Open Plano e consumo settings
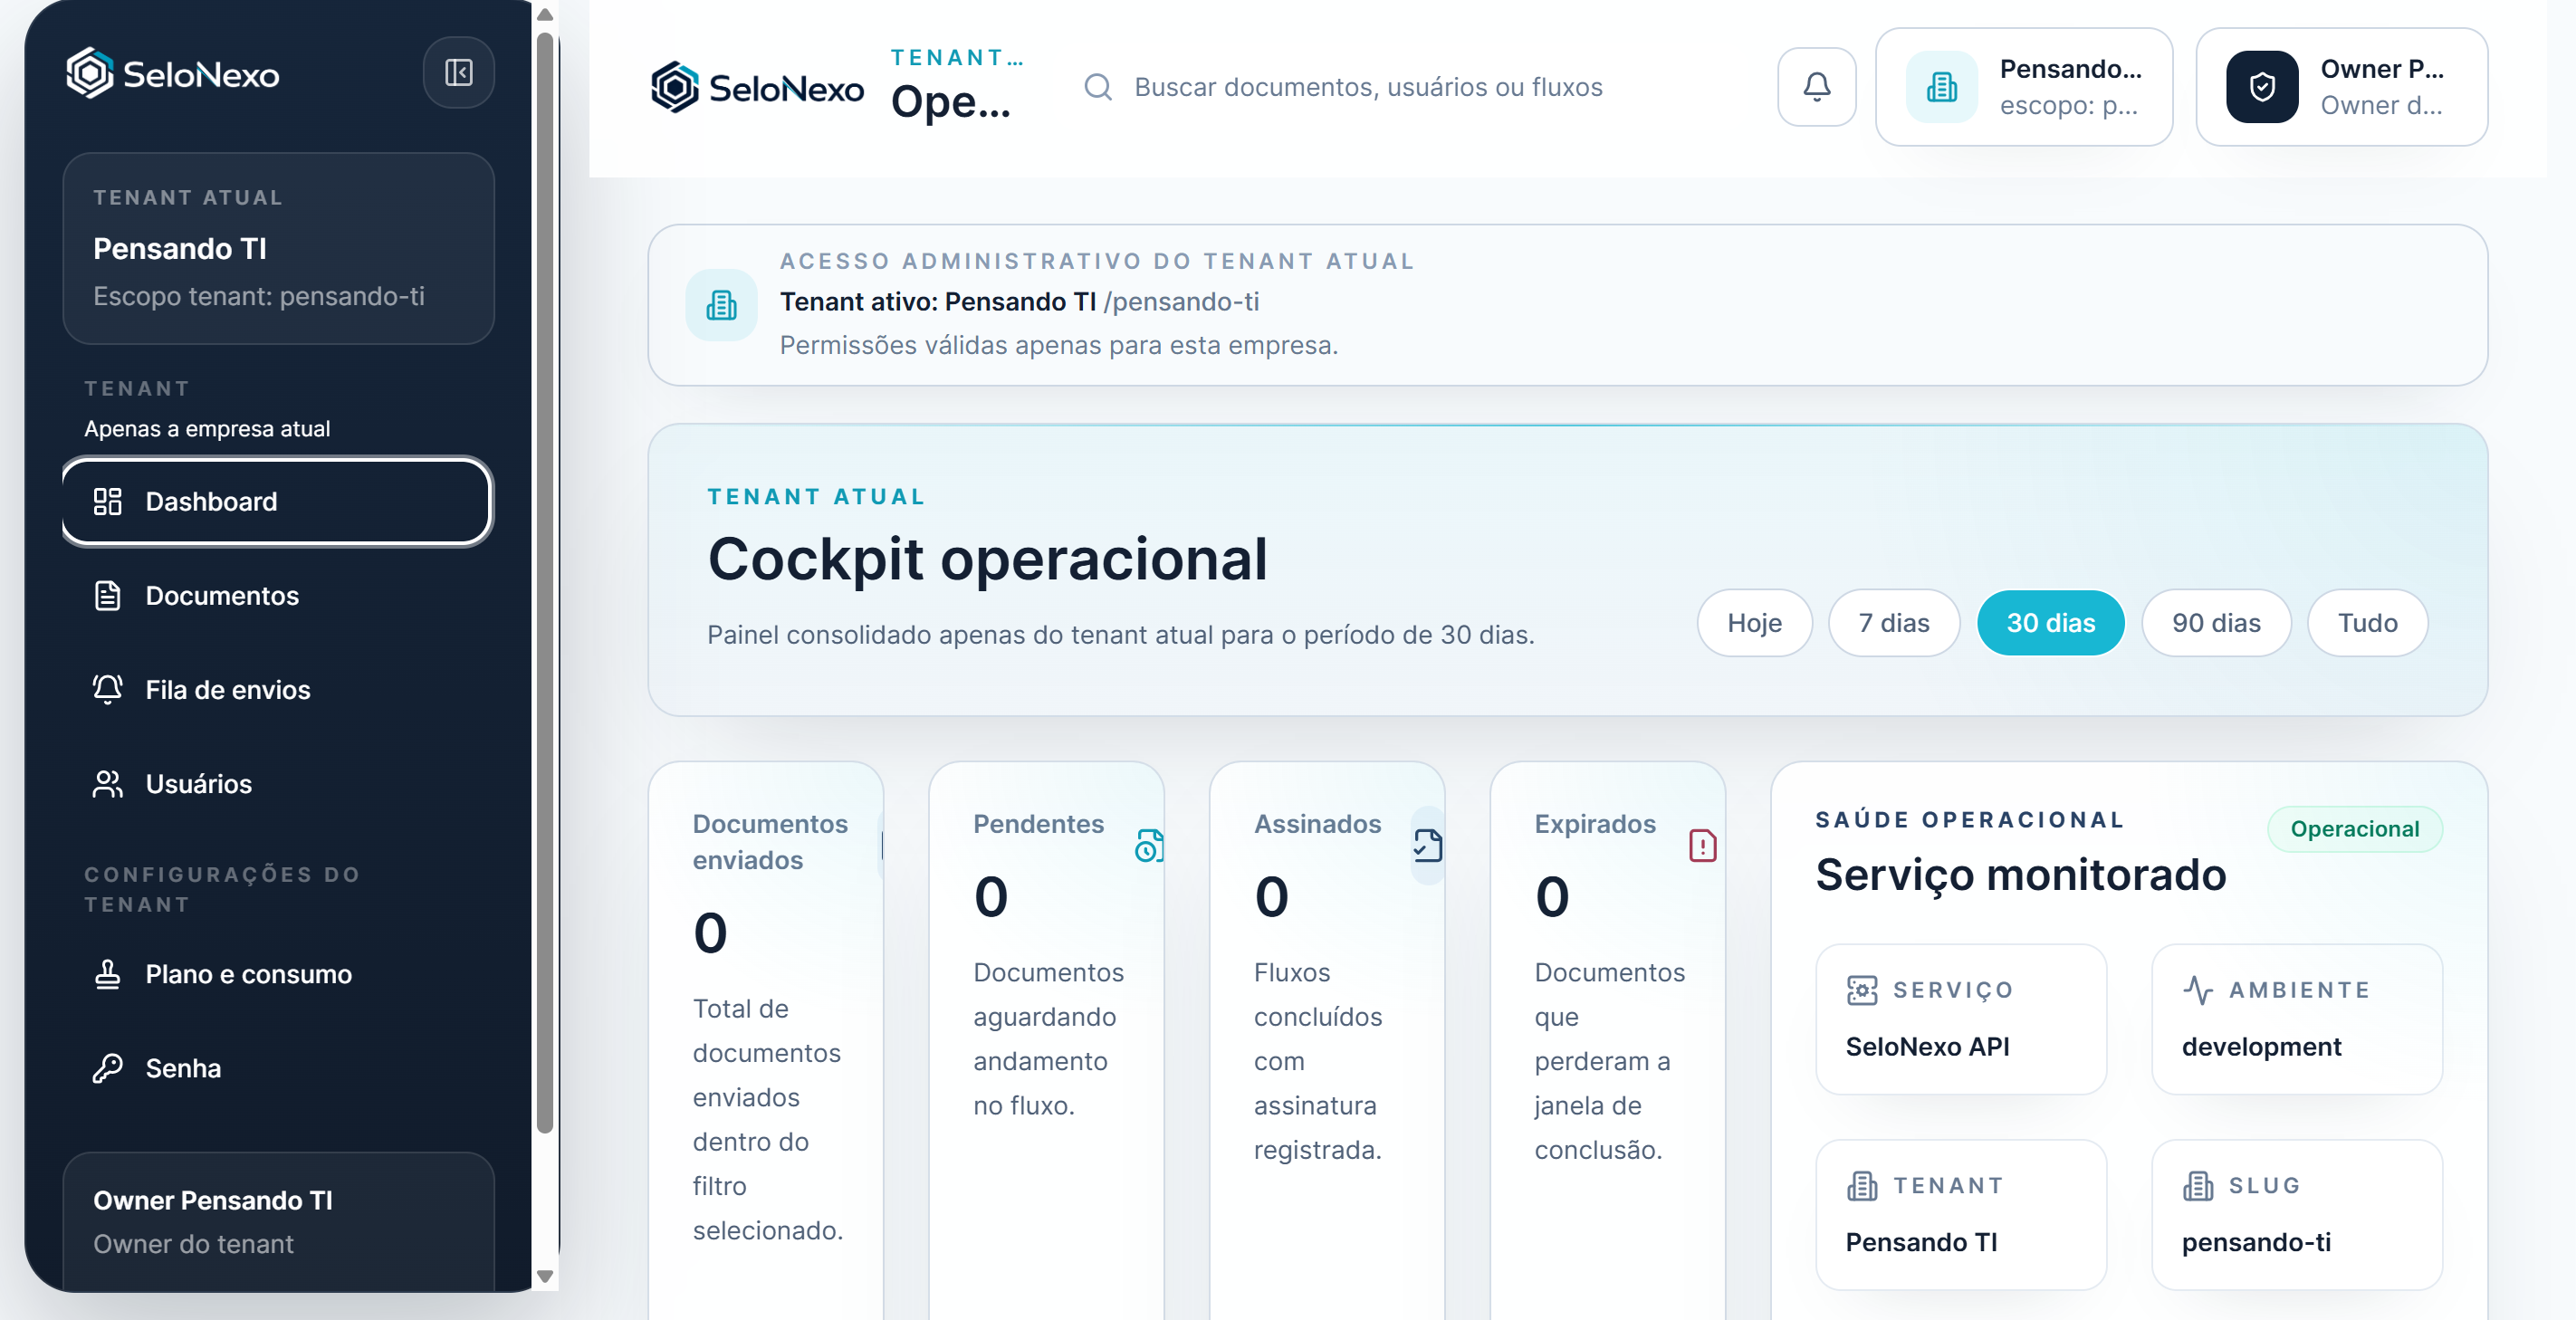Image resolution: width=2576 pixels, height=1320 pixels. point(277,973)
